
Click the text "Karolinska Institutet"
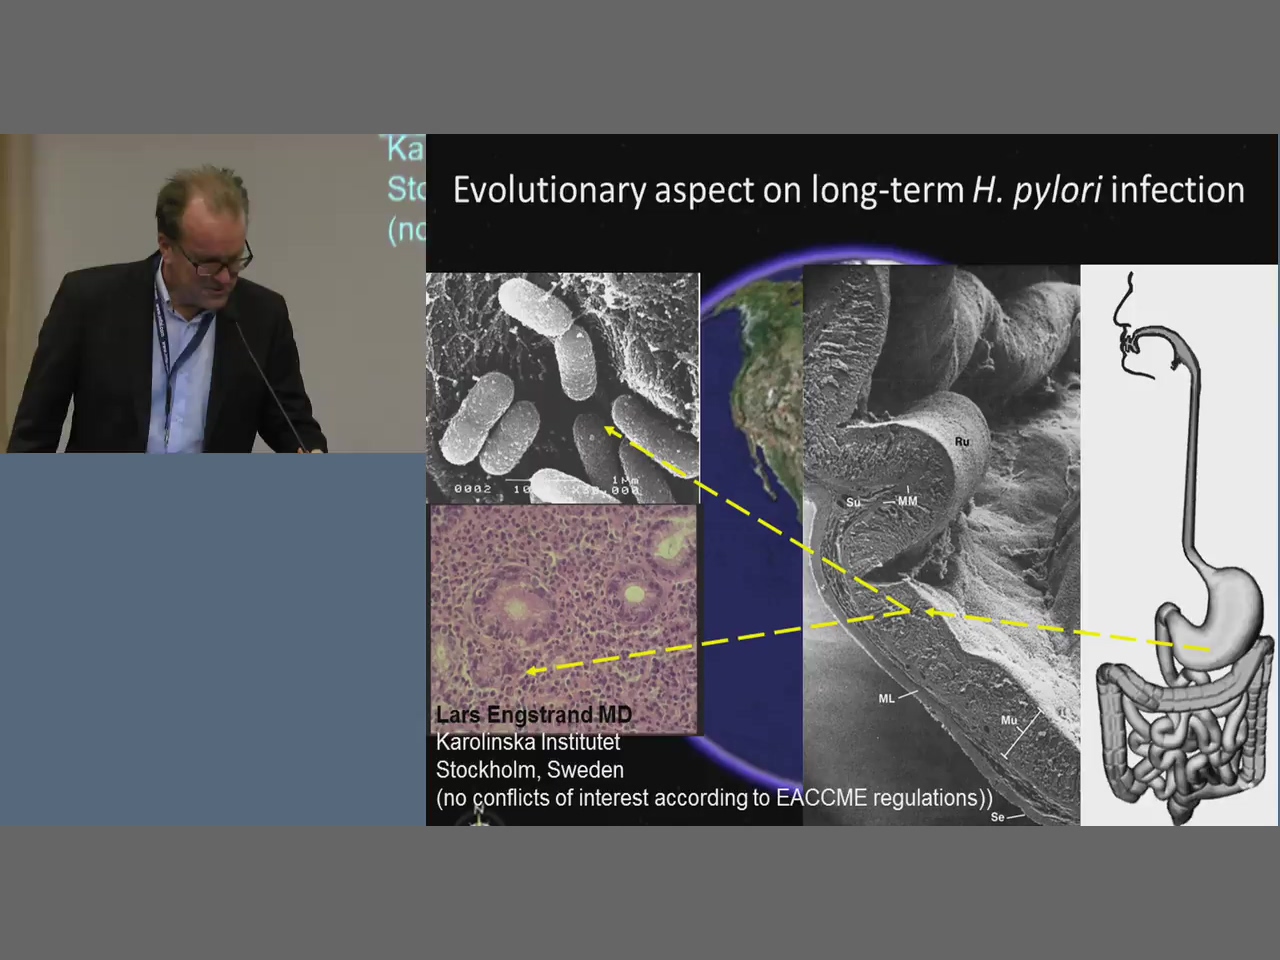tap(528, 742)
